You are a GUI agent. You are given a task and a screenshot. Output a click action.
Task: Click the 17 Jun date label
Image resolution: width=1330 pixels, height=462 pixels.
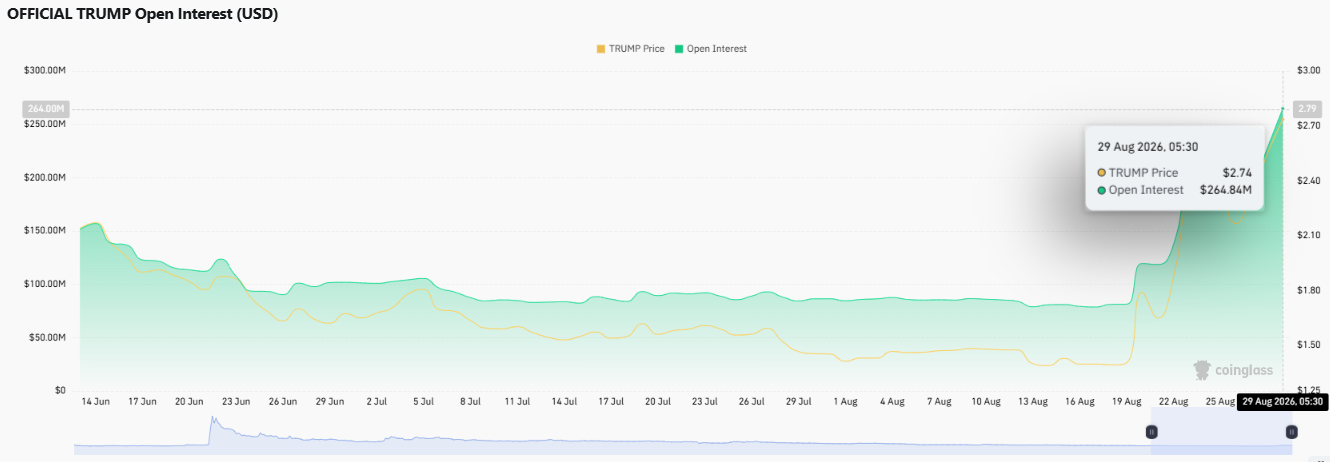(x=142, y=401)
